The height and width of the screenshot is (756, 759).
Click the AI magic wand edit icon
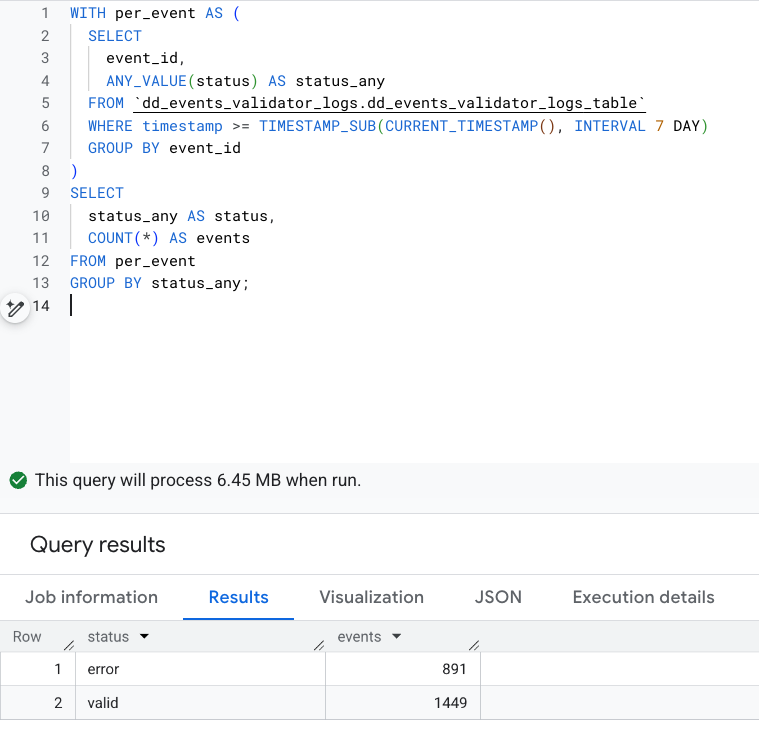[15, 308]
